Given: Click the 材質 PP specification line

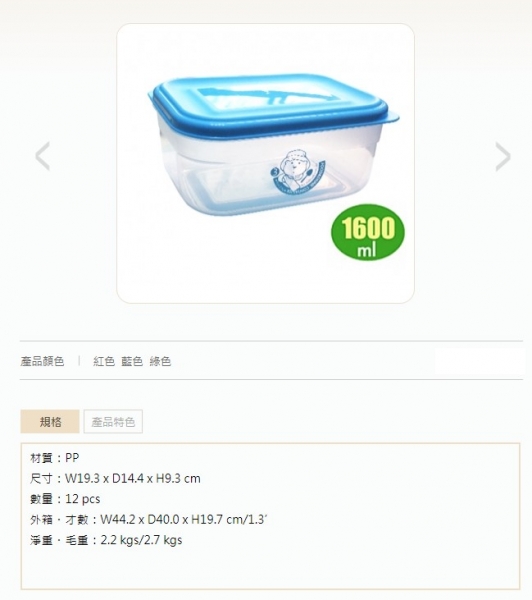Looking at the screenshot, I should 55,458.
